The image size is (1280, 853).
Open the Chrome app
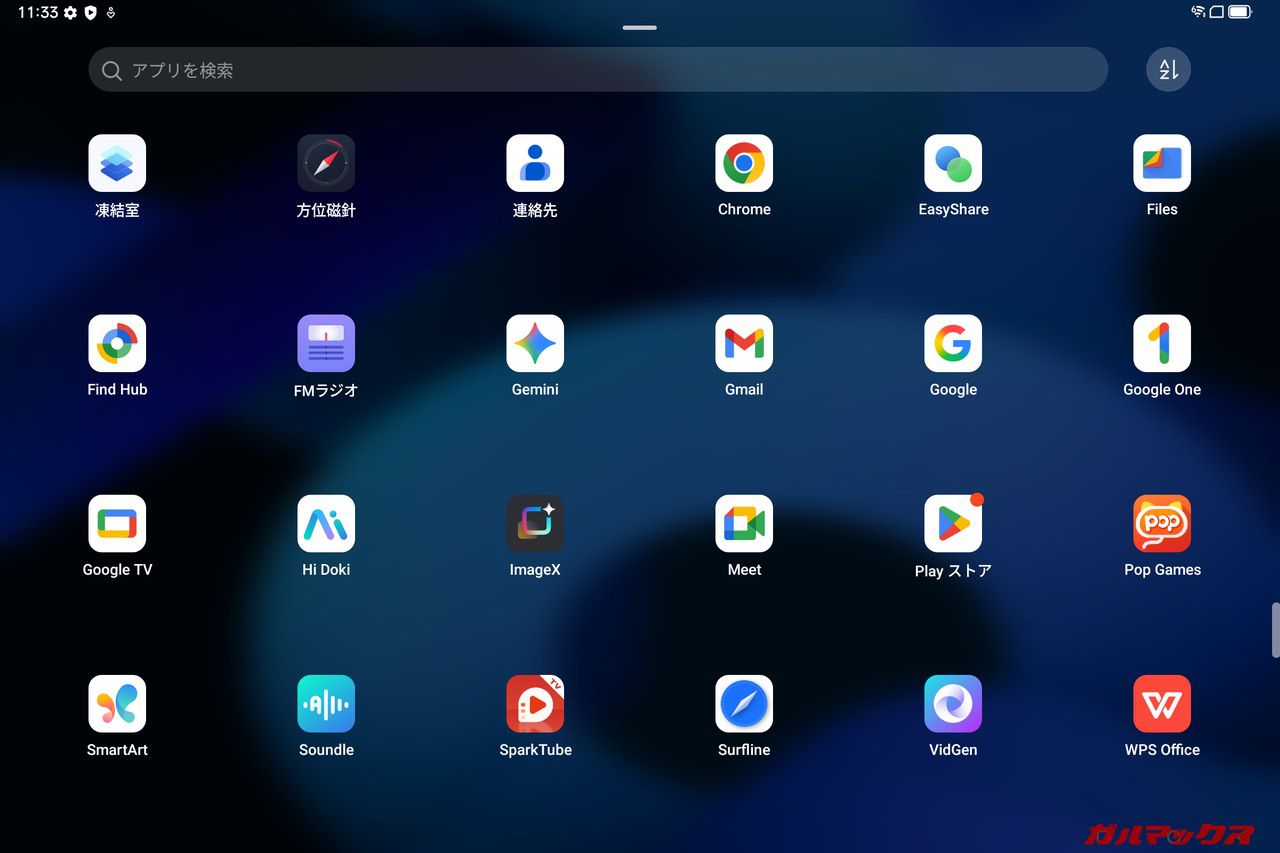(x=744, y=164)
